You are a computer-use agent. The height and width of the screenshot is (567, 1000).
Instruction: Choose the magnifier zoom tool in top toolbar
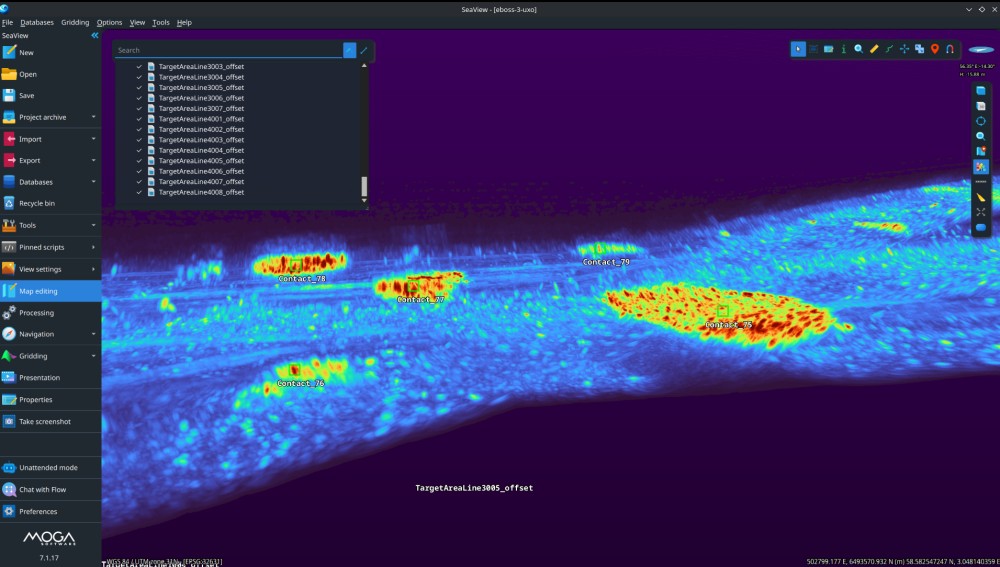(x=858, y=49)
